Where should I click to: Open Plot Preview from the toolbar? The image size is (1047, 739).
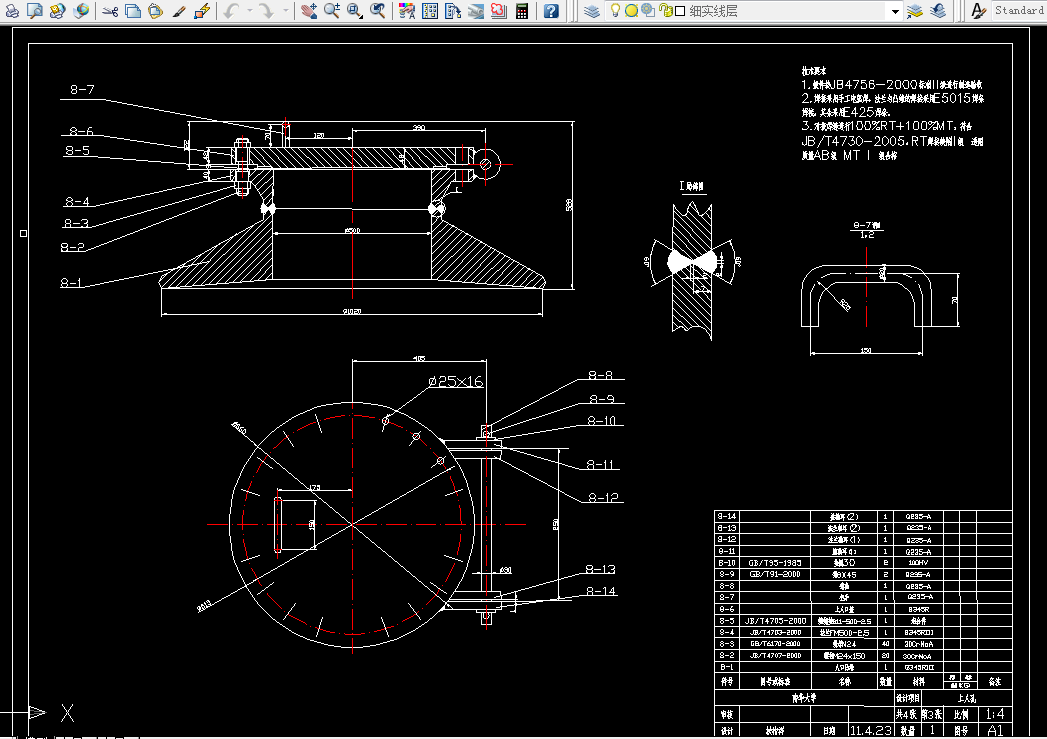click(35, 11)
